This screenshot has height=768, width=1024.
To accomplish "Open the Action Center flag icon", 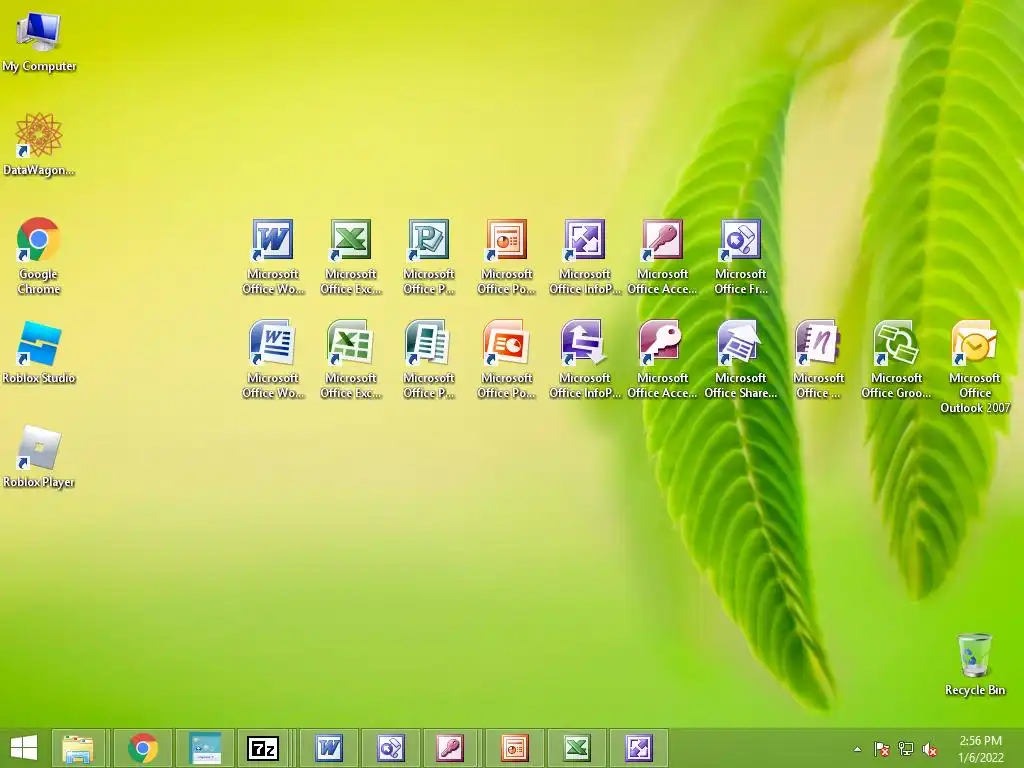I will (x=882, y=749).
